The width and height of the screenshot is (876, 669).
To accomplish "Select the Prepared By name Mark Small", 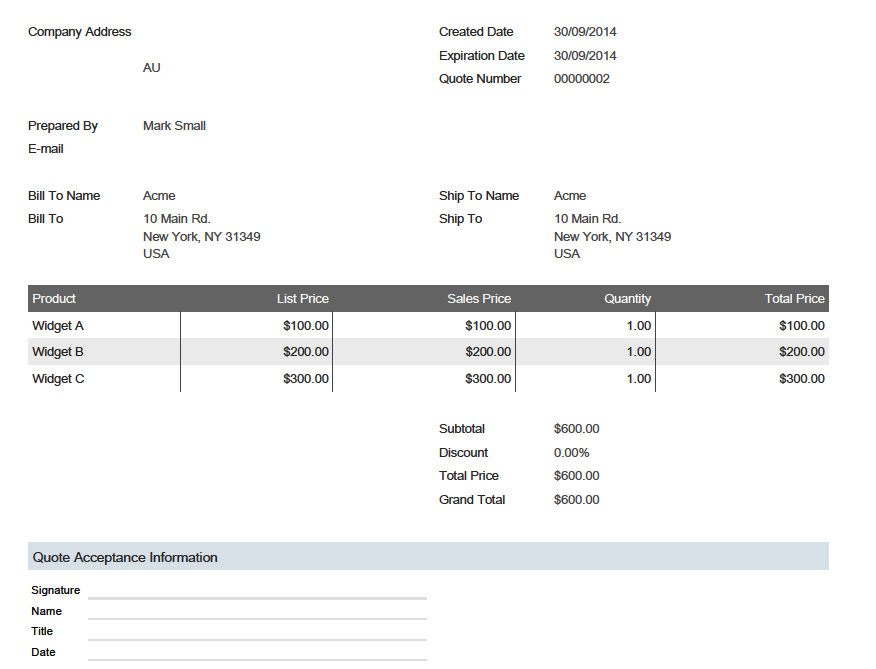I will [x=174, y=125].
